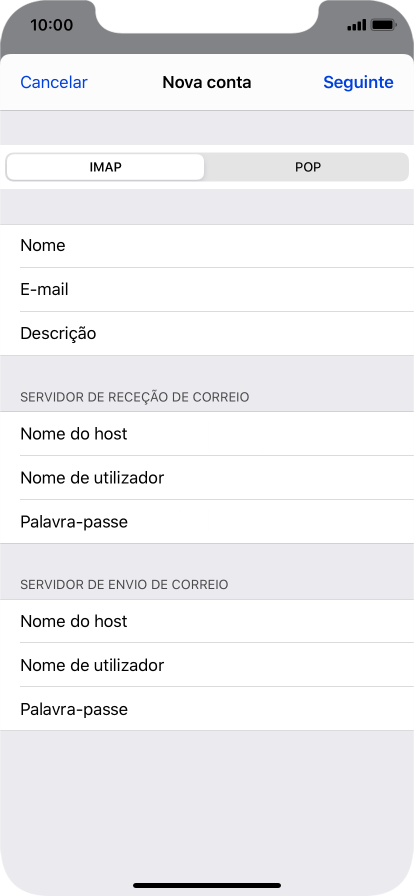The image size is (414, 896).
Task: Select outgoing server Nome de utilizador field
Action: (207, 665)
